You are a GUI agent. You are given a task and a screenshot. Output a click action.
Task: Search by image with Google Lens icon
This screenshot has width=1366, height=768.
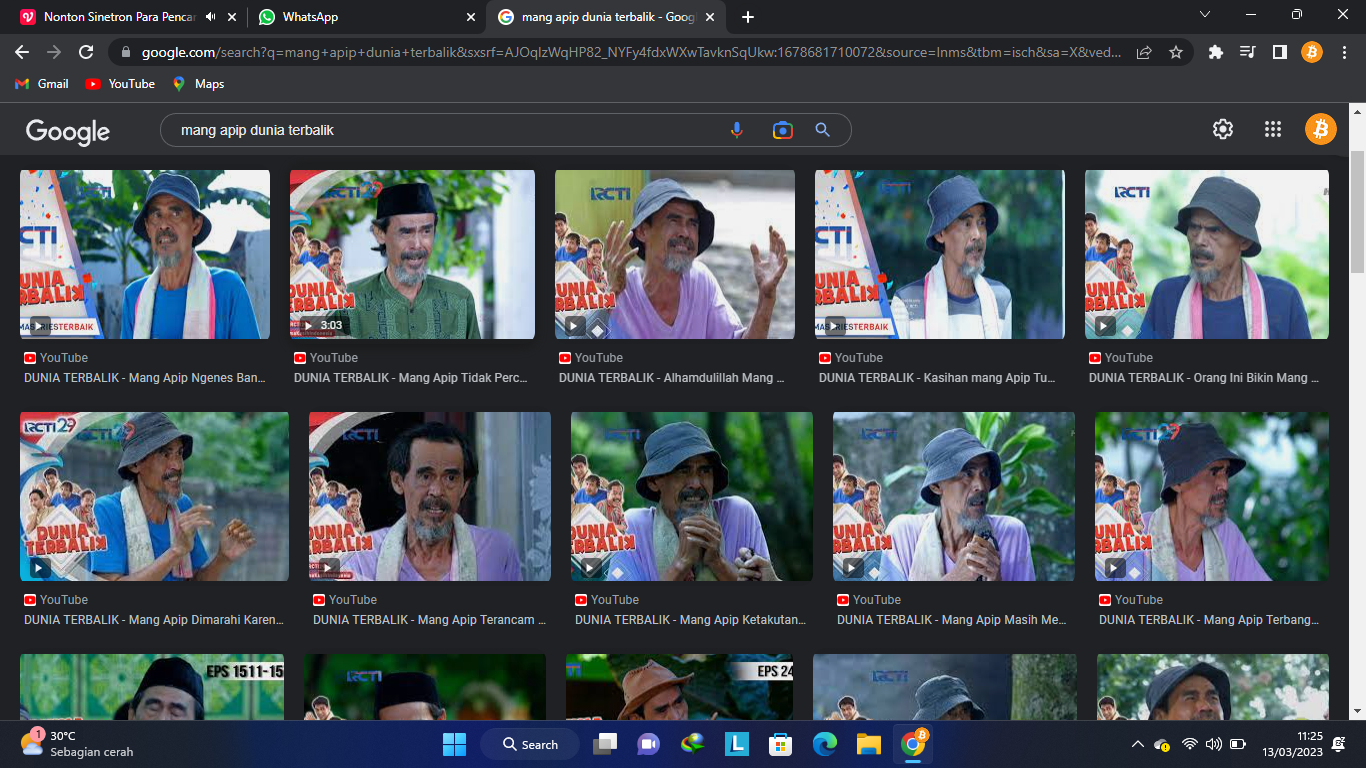click(782, 130)
